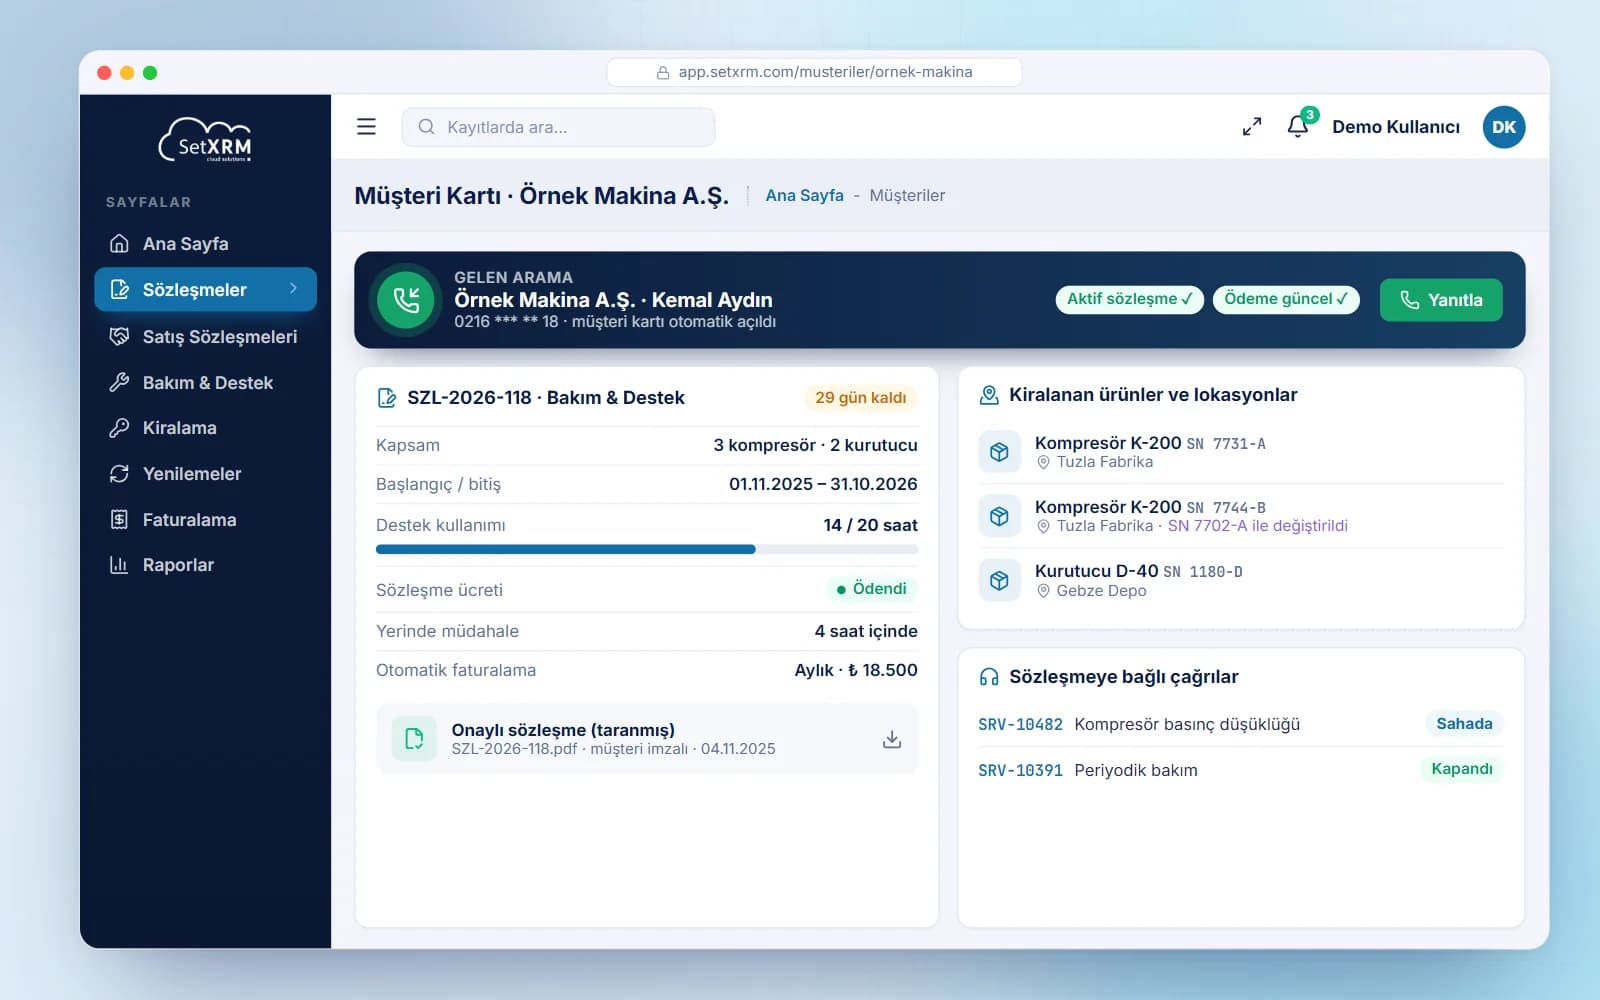Image resolution: width=1600 pixels, height=1000 pixels.
Task: Click the incoming call phone icon
Action: 406,300
